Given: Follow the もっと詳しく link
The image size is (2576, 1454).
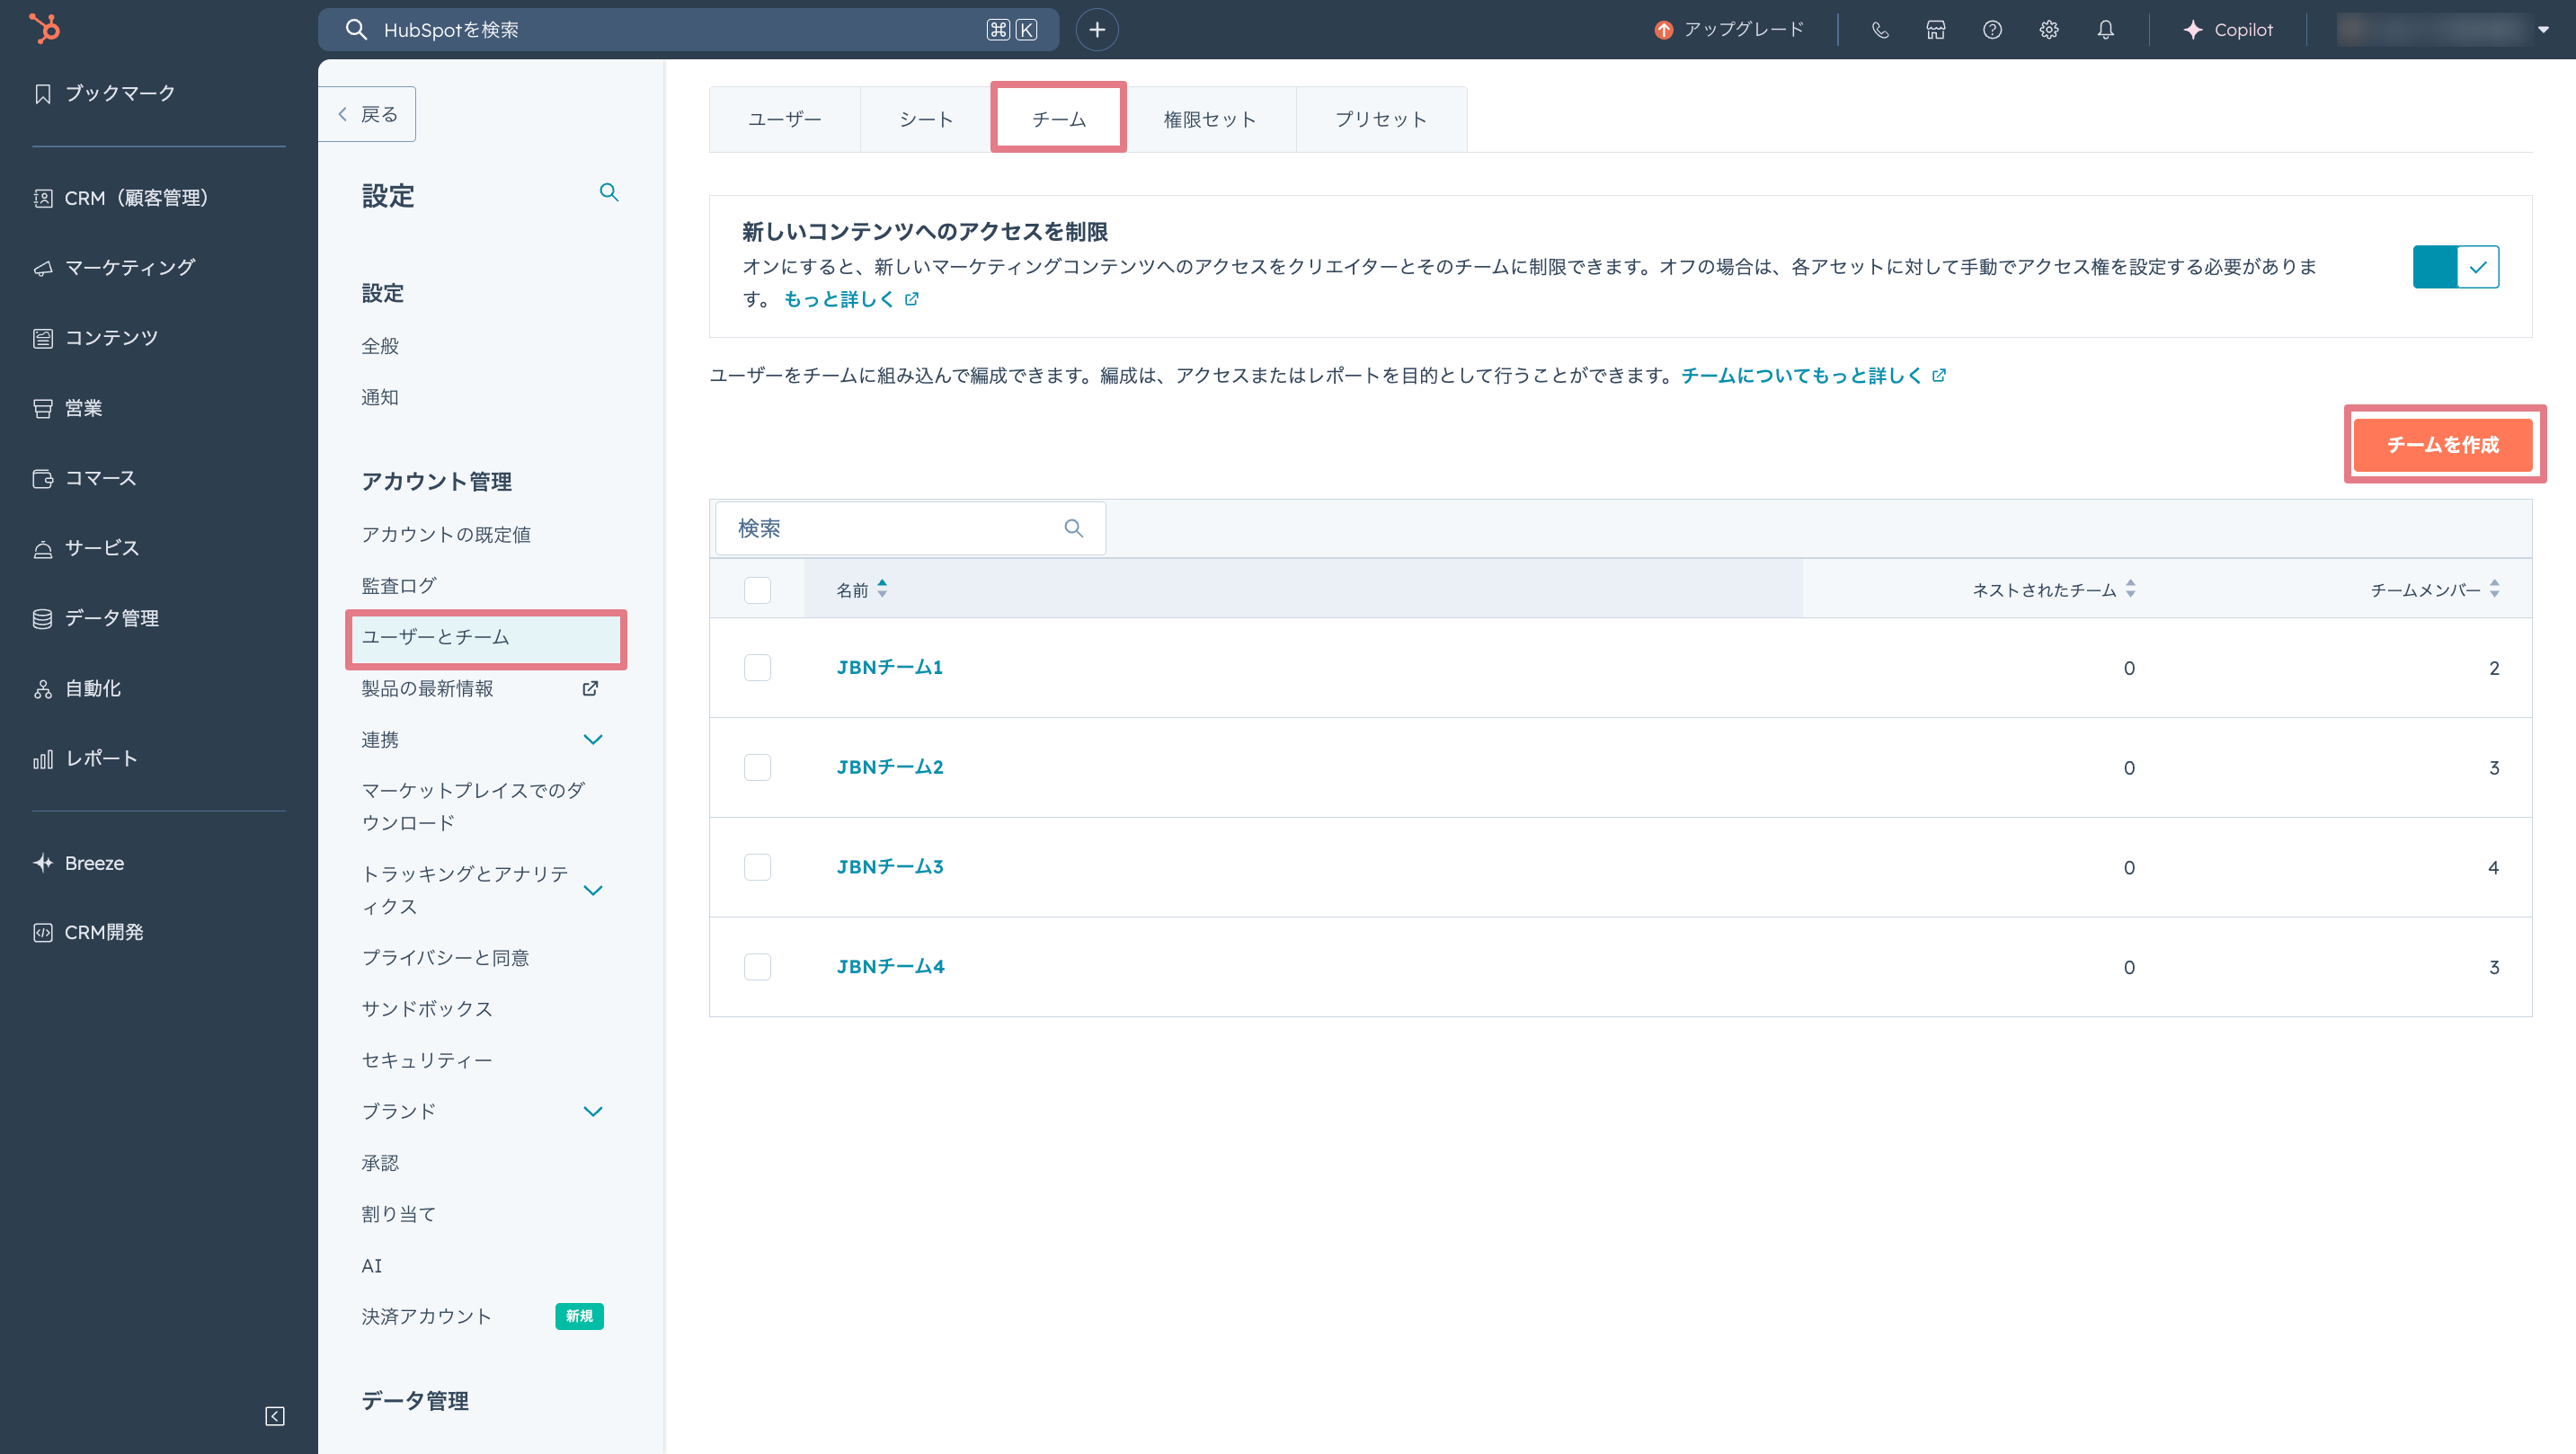Looking at the screenshot, I should 850,299.
